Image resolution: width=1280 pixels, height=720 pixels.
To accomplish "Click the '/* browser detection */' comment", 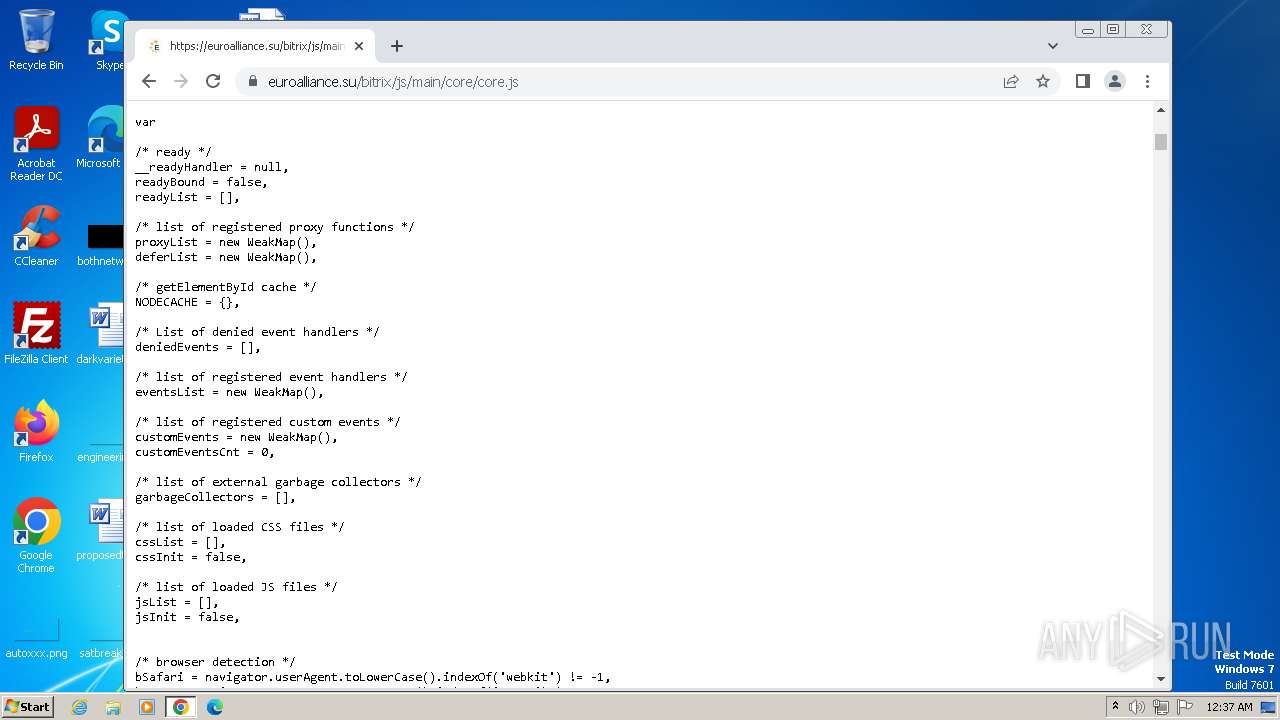I will coord(215,662).
